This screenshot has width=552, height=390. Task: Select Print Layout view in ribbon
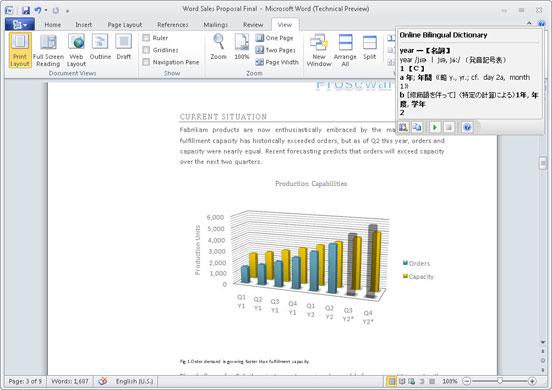coord(20,50)
